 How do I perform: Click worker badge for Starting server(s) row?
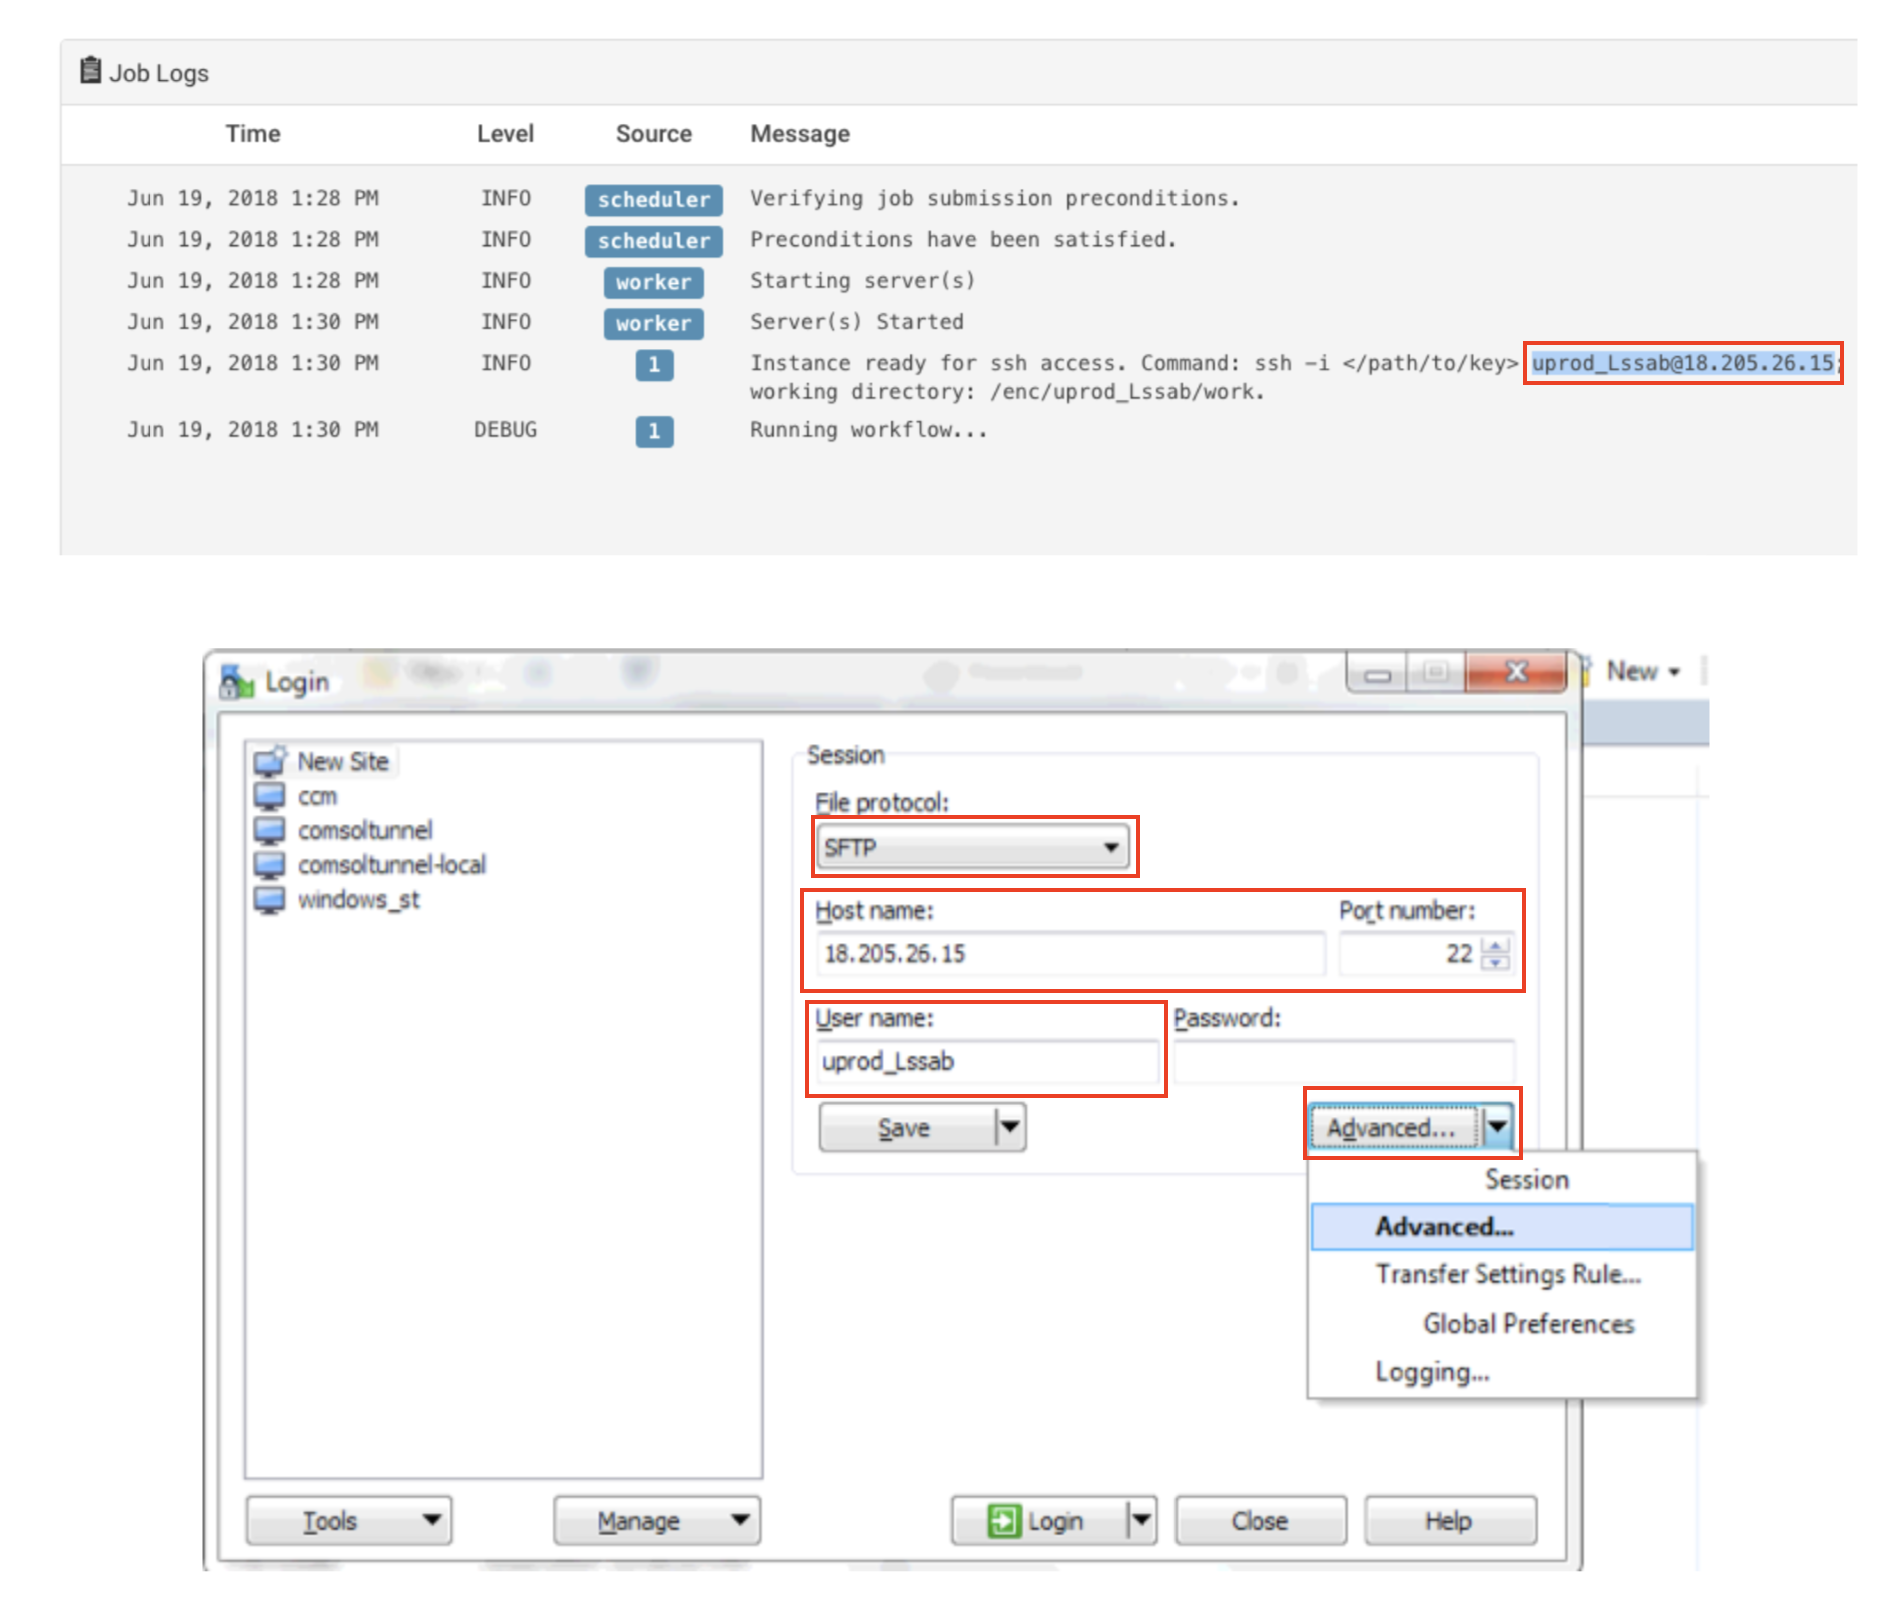[x=654, y=282]
